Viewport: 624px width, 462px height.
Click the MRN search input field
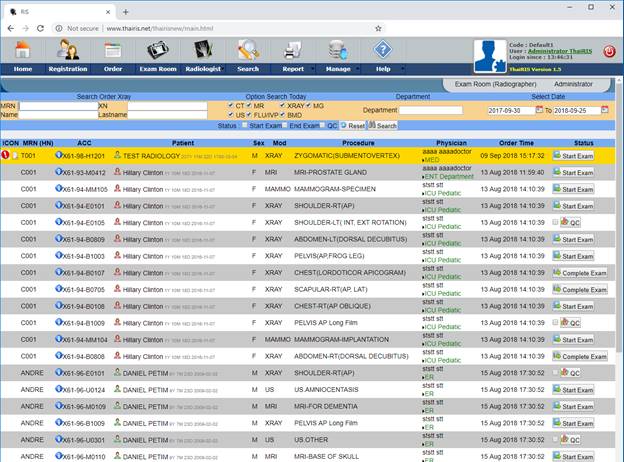tap(58, 105)
